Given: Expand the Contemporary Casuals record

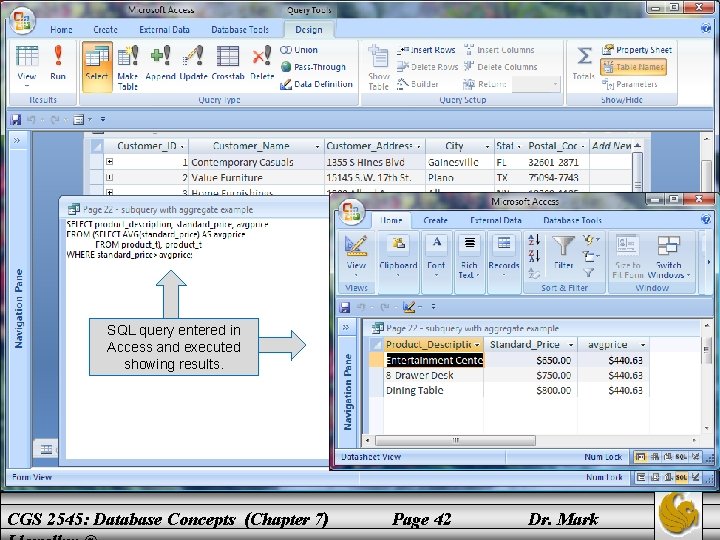Looking at the screenshot, I should coord(109,162).
